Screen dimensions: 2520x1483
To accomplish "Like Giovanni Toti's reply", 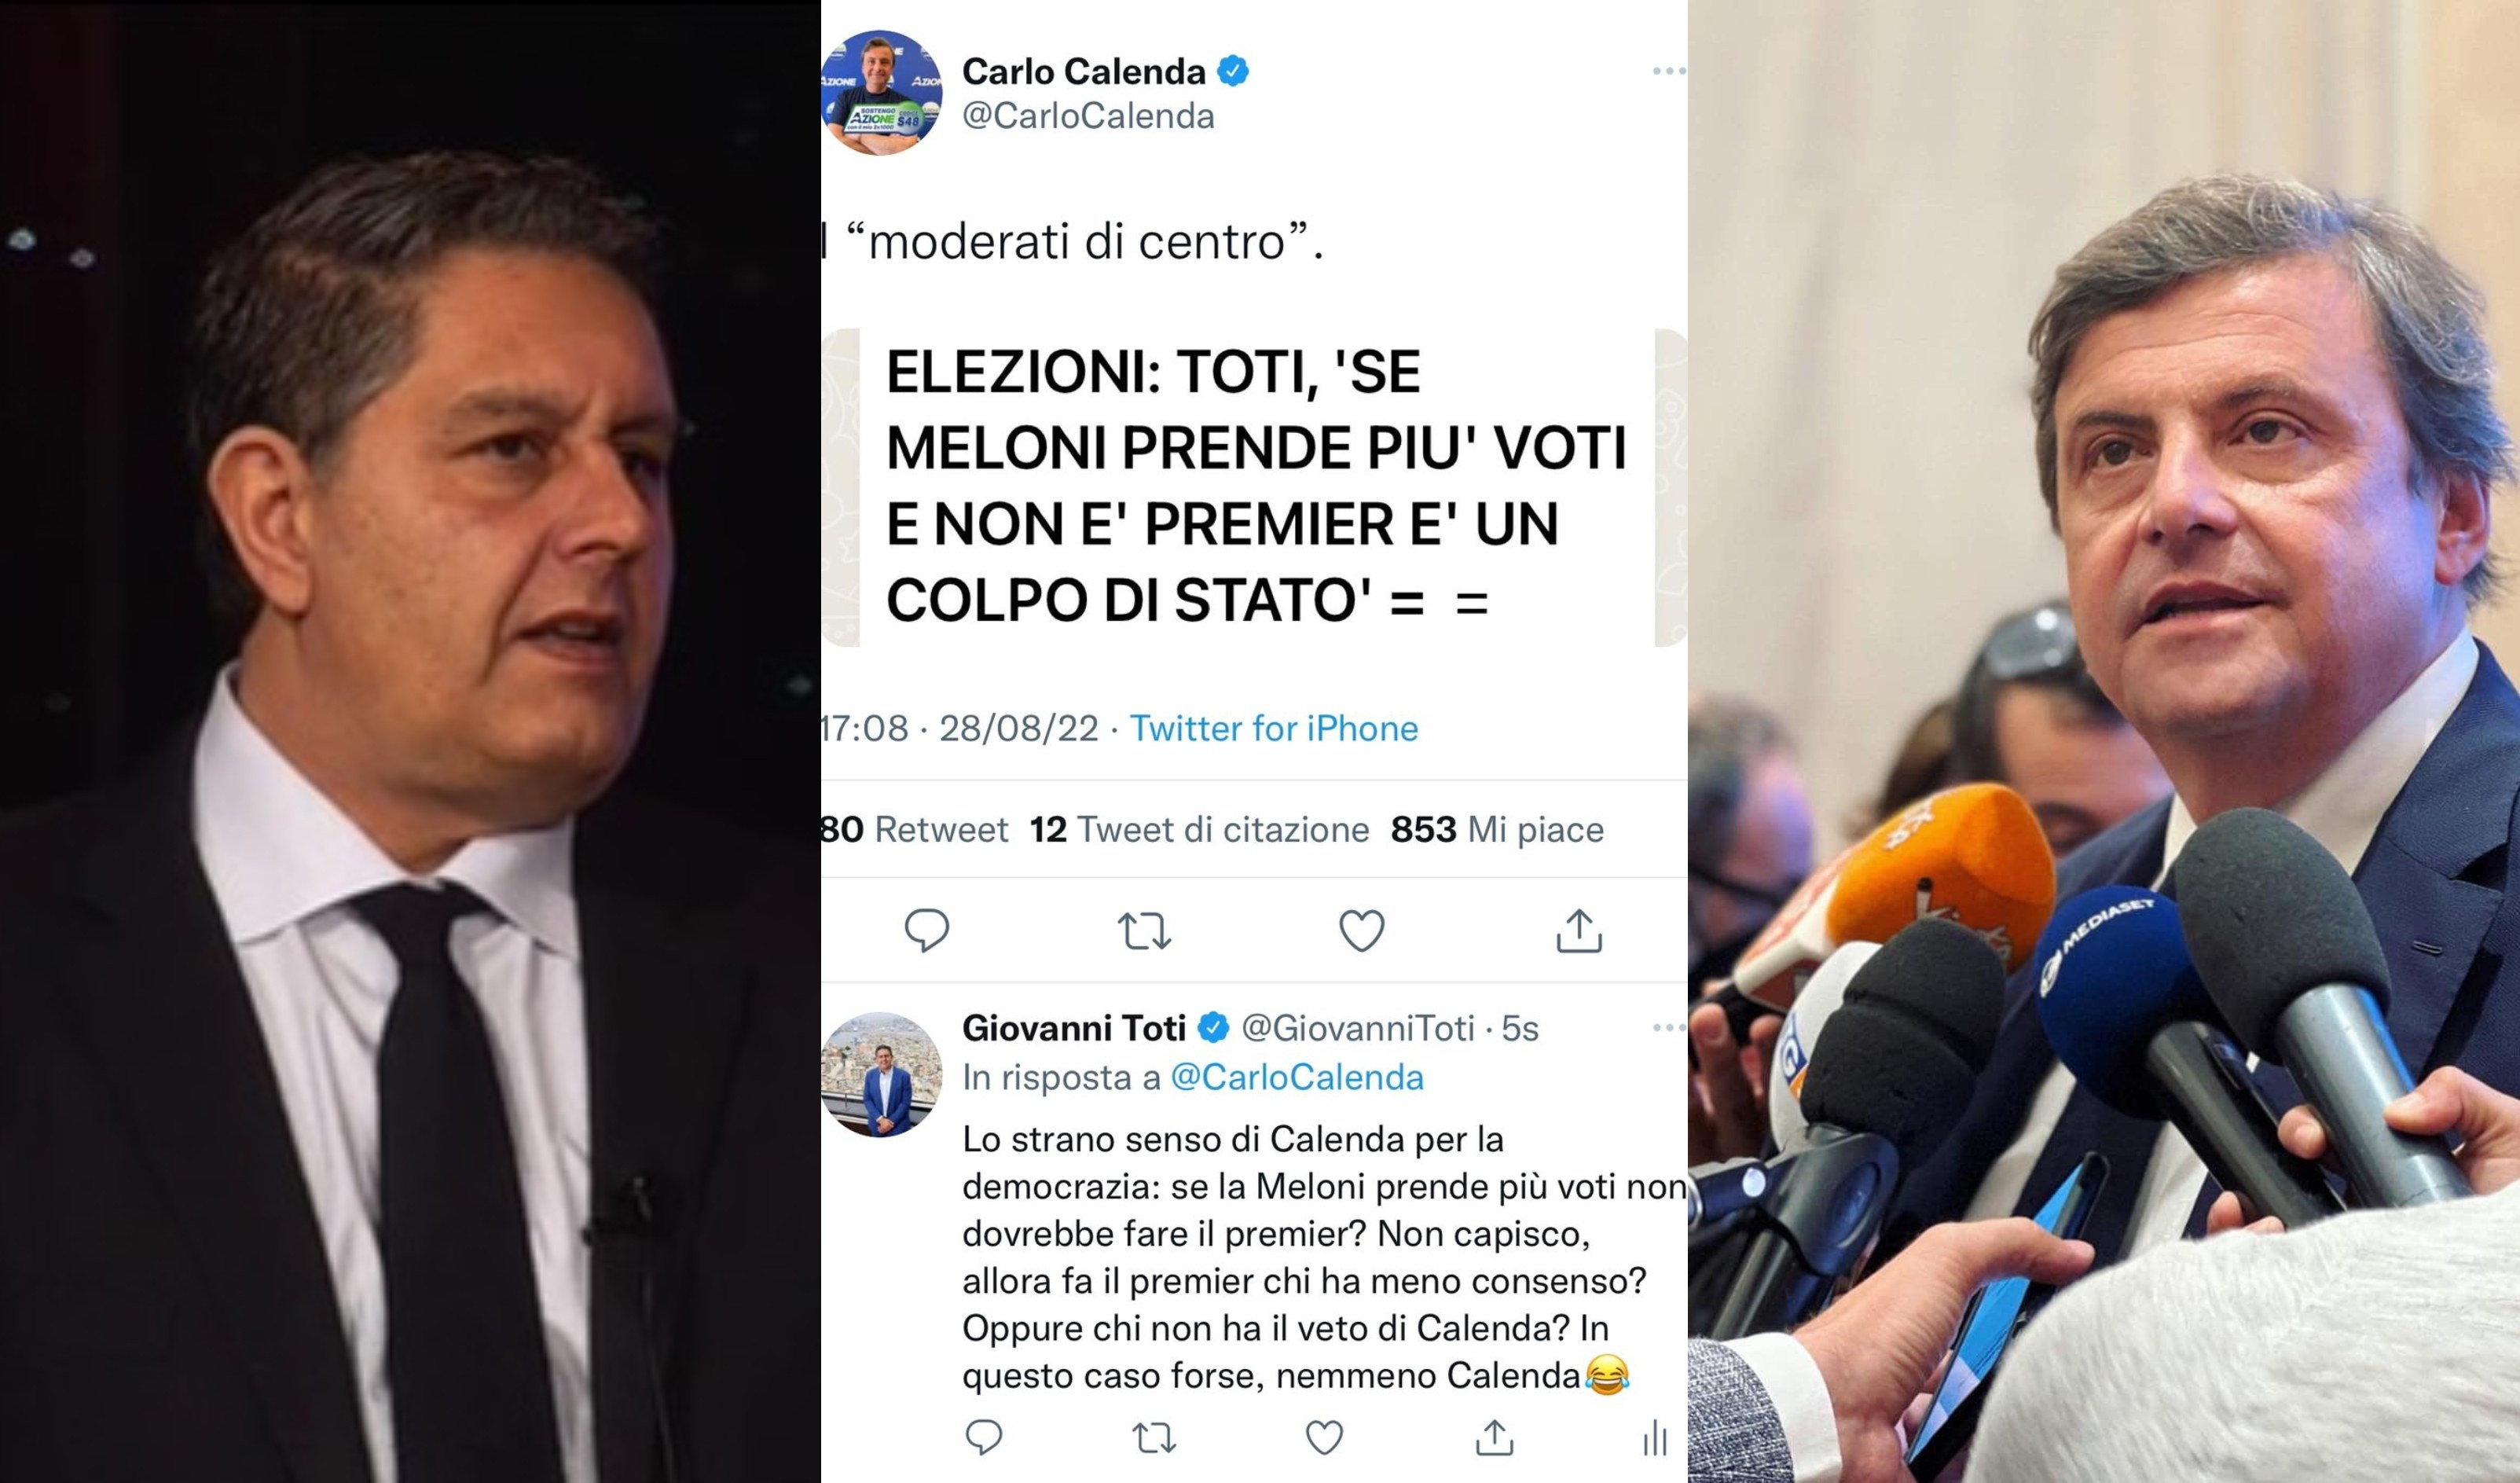I will tap(1324, 1437).
